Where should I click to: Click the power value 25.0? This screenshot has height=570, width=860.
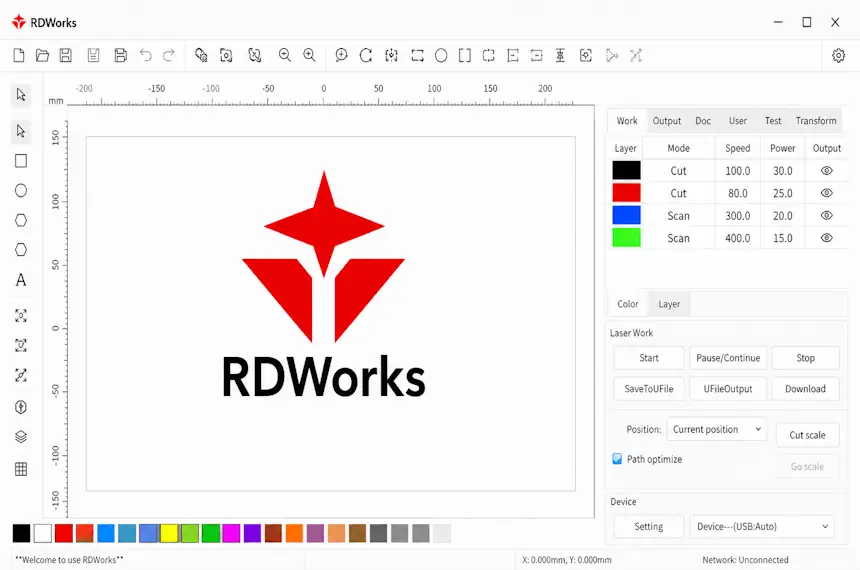click(783, 194)
